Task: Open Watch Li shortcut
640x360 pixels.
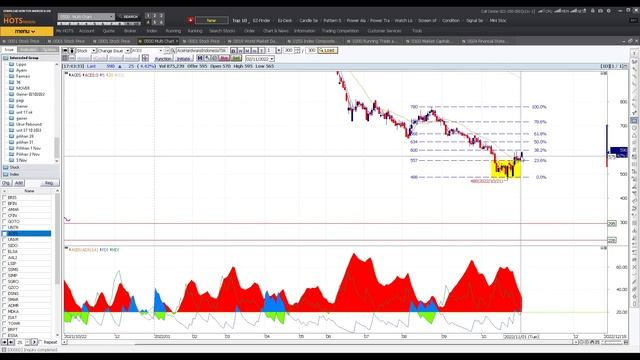Action: point(403,20)
